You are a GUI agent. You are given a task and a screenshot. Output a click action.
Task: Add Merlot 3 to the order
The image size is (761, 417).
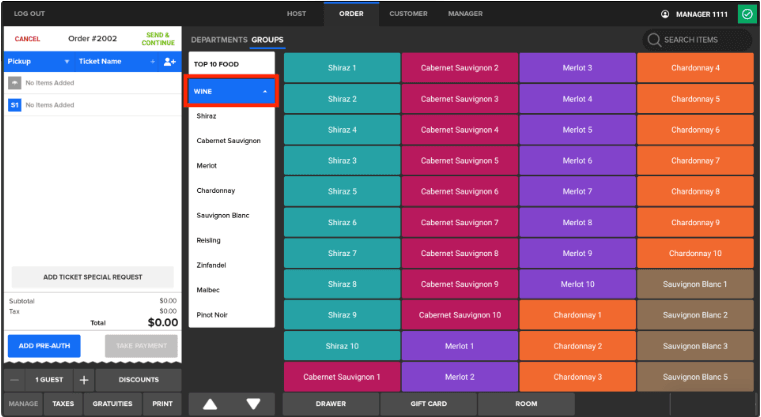pos(578,68)
